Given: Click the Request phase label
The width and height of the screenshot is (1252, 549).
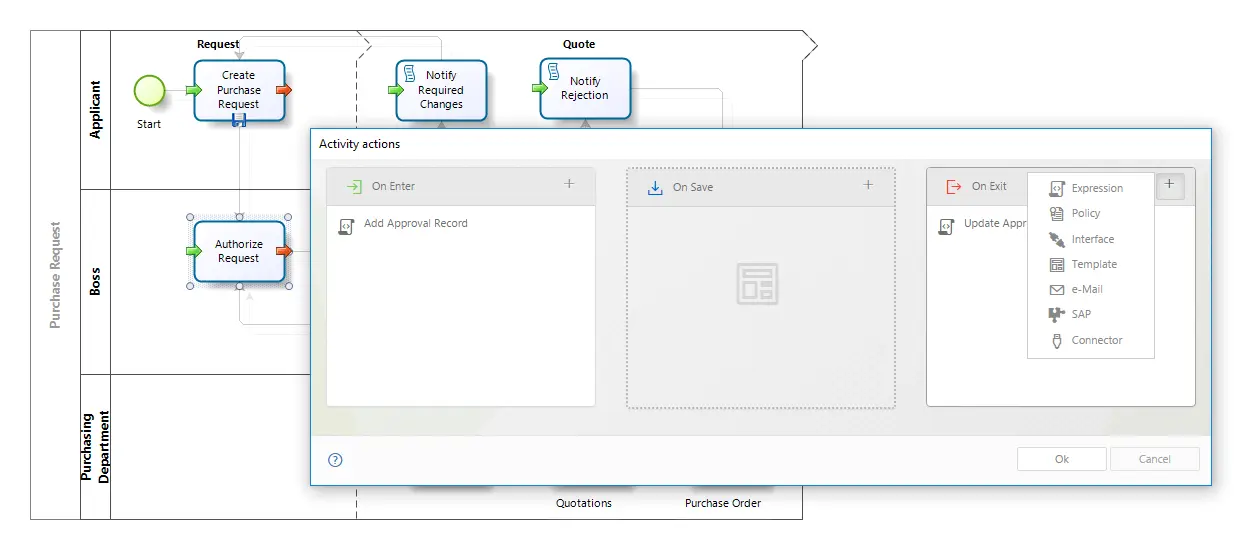Looking at the screenshot, I should (218, 44).
